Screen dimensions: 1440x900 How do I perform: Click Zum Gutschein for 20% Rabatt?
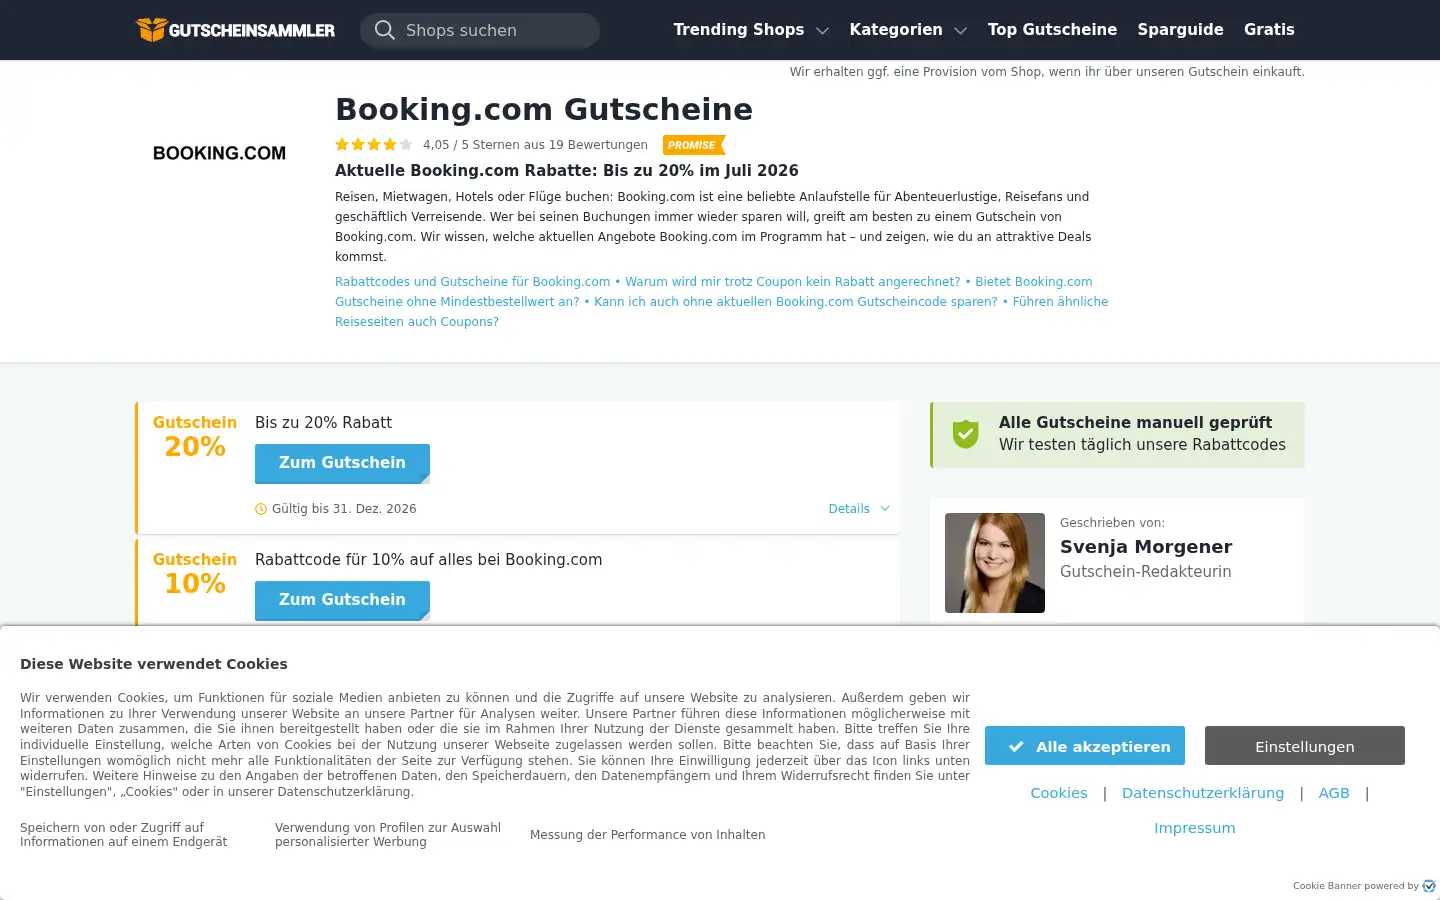pyautogui.click(x=342, y=463)
